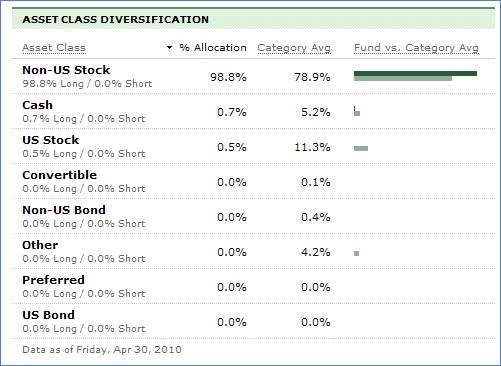
Task: Sort by % Allocation column header
Action: click(x=213, y=48)
